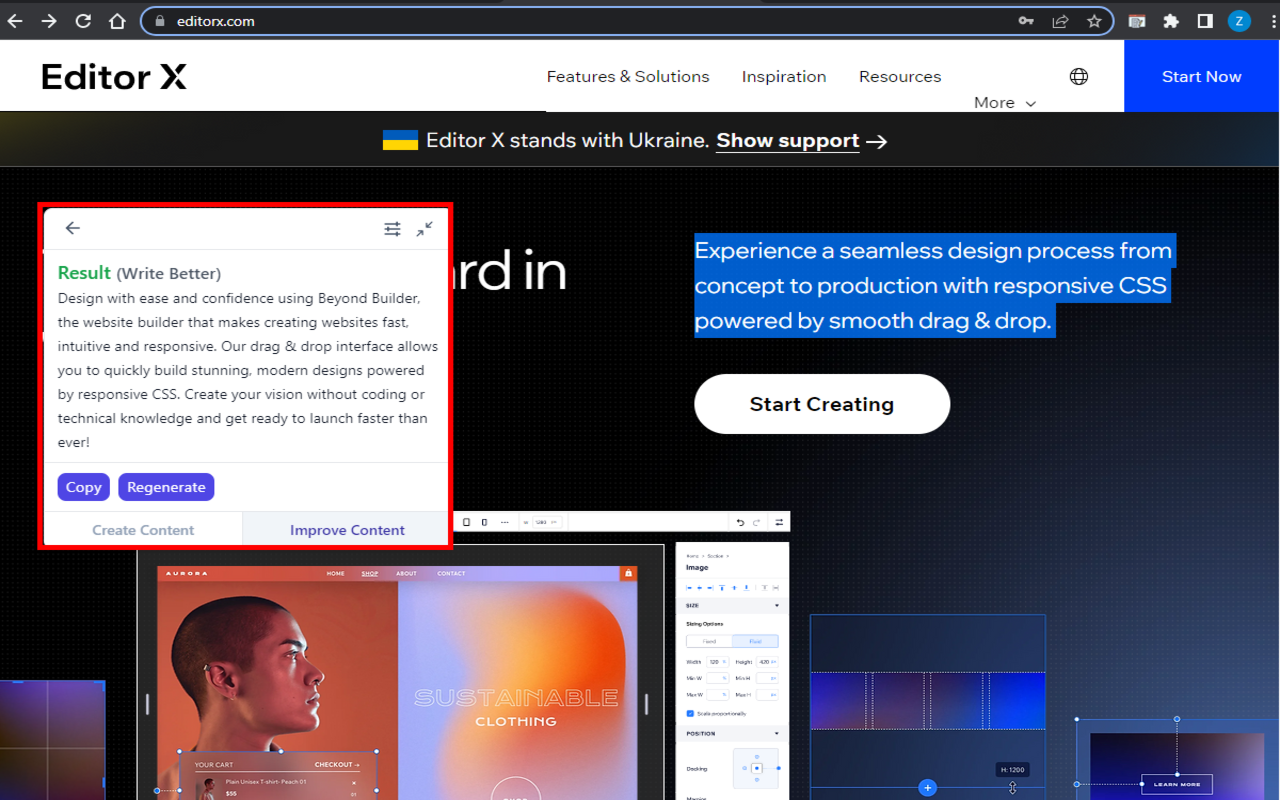Copy the generated result text
The height and width of the screenshot is (800, 1280).
coord(83,487)
